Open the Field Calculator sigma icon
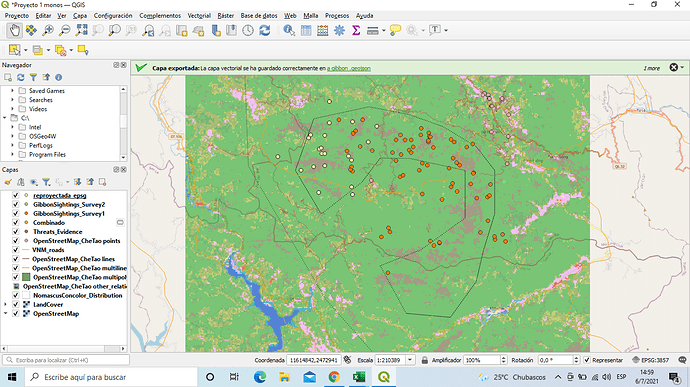 click(x=356, y=30)
